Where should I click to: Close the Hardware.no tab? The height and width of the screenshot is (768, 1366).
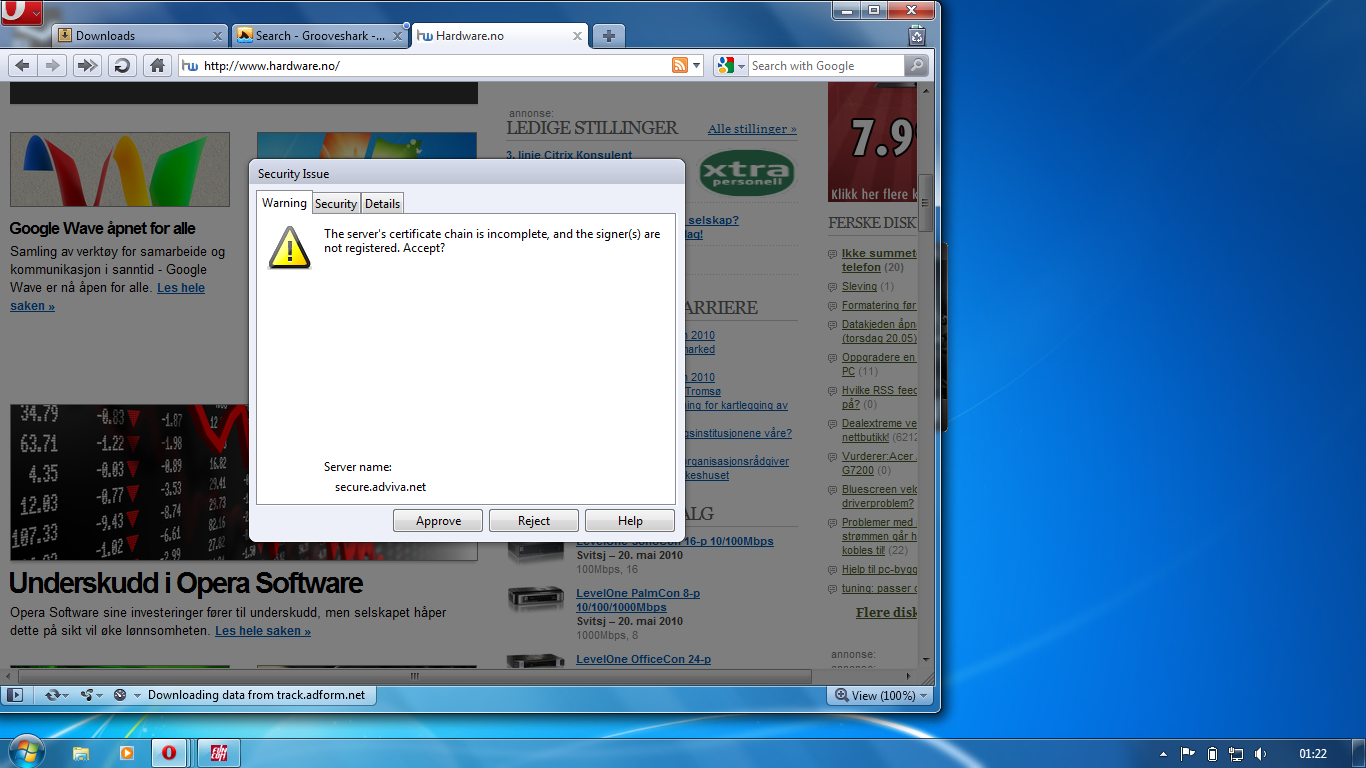coord(577,36)
